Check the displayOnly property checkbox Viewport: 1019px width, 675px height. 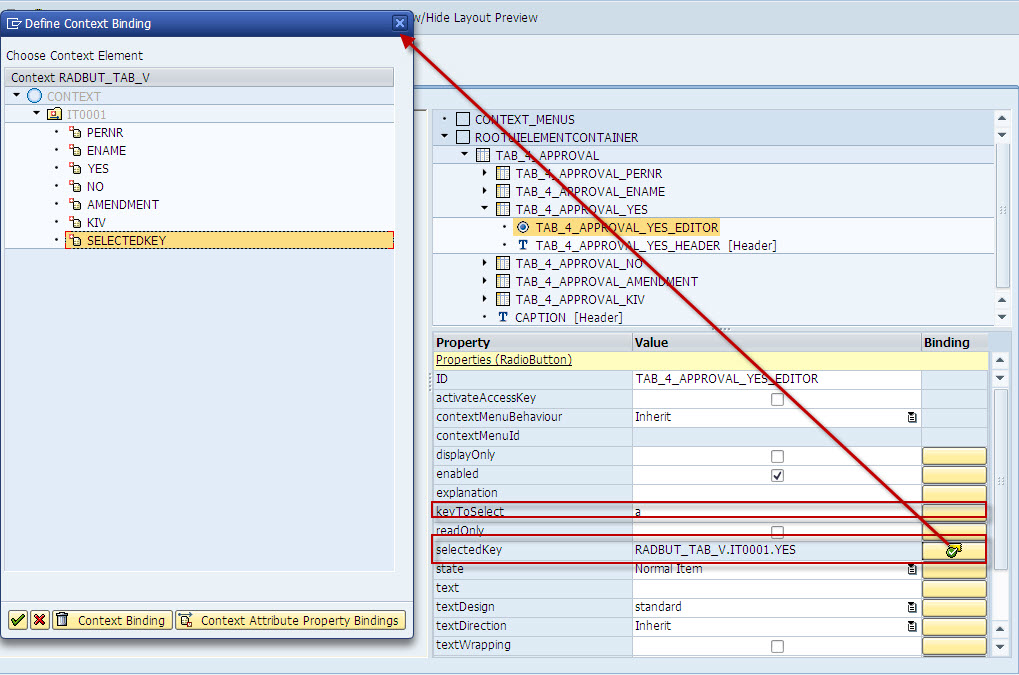[777, 455]
